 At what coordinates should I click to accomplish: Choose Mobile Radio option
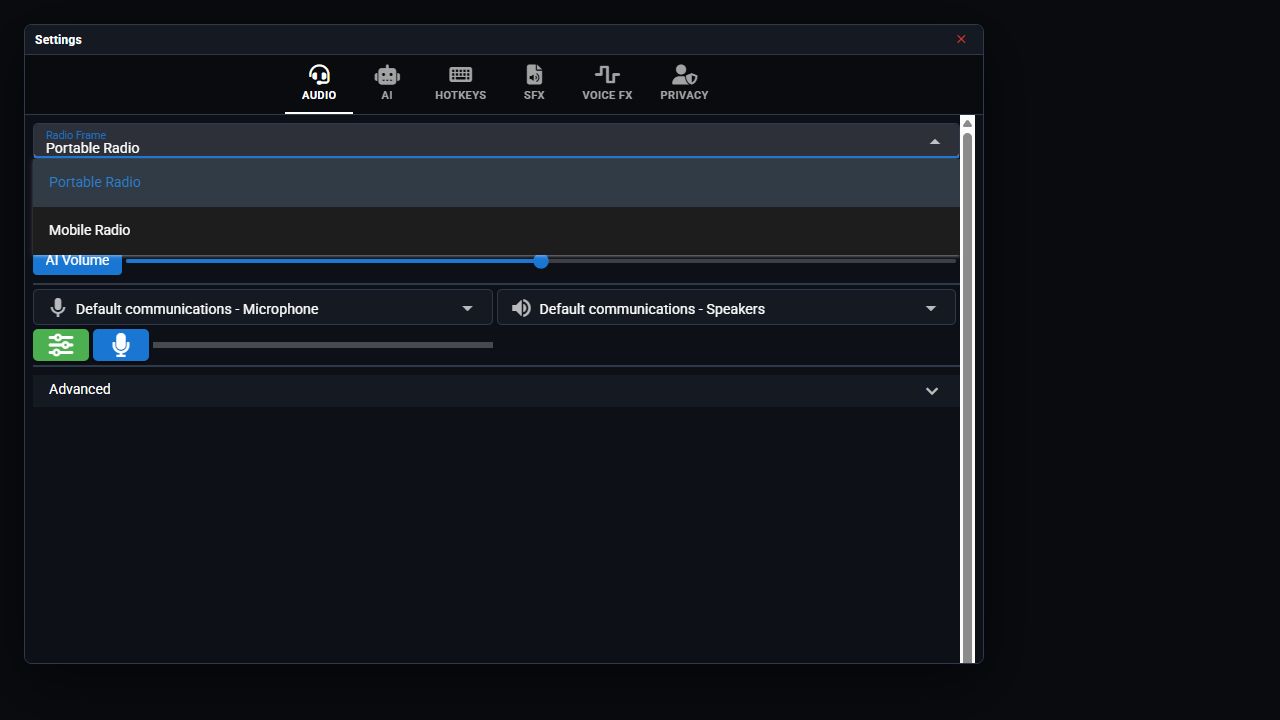click(496, 230)
